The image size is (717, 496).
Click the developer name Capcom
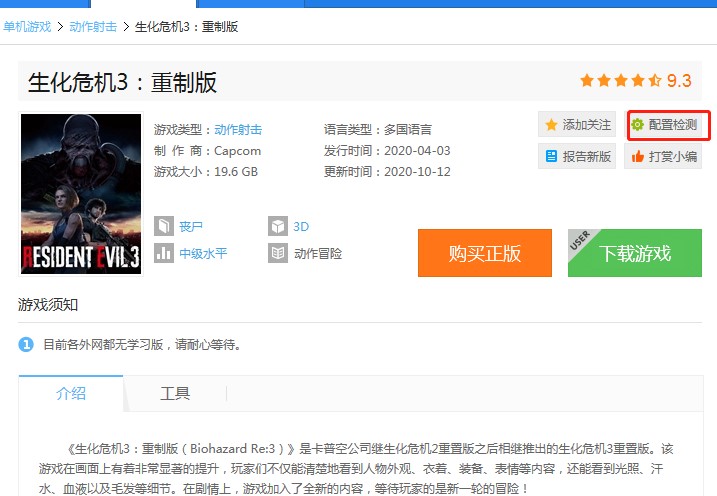pyautogui.click(x=237, y=151)
